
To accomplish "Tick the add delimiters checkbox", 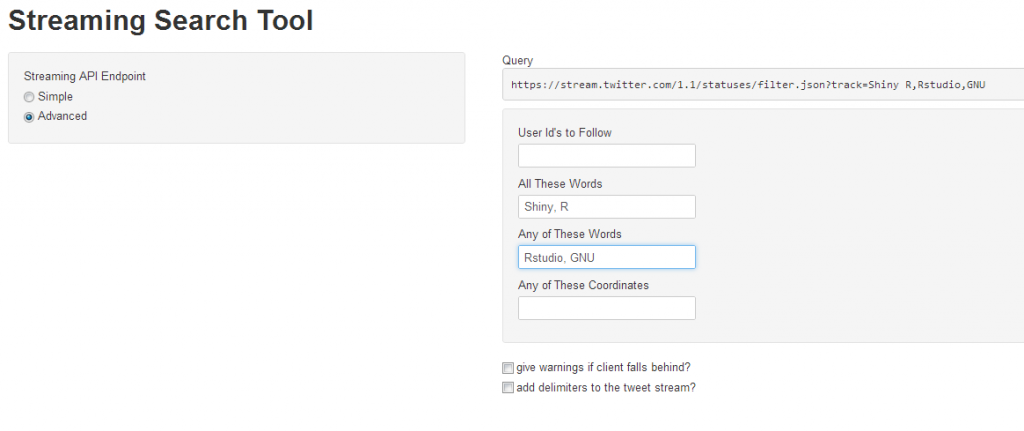I will [508, 388].
